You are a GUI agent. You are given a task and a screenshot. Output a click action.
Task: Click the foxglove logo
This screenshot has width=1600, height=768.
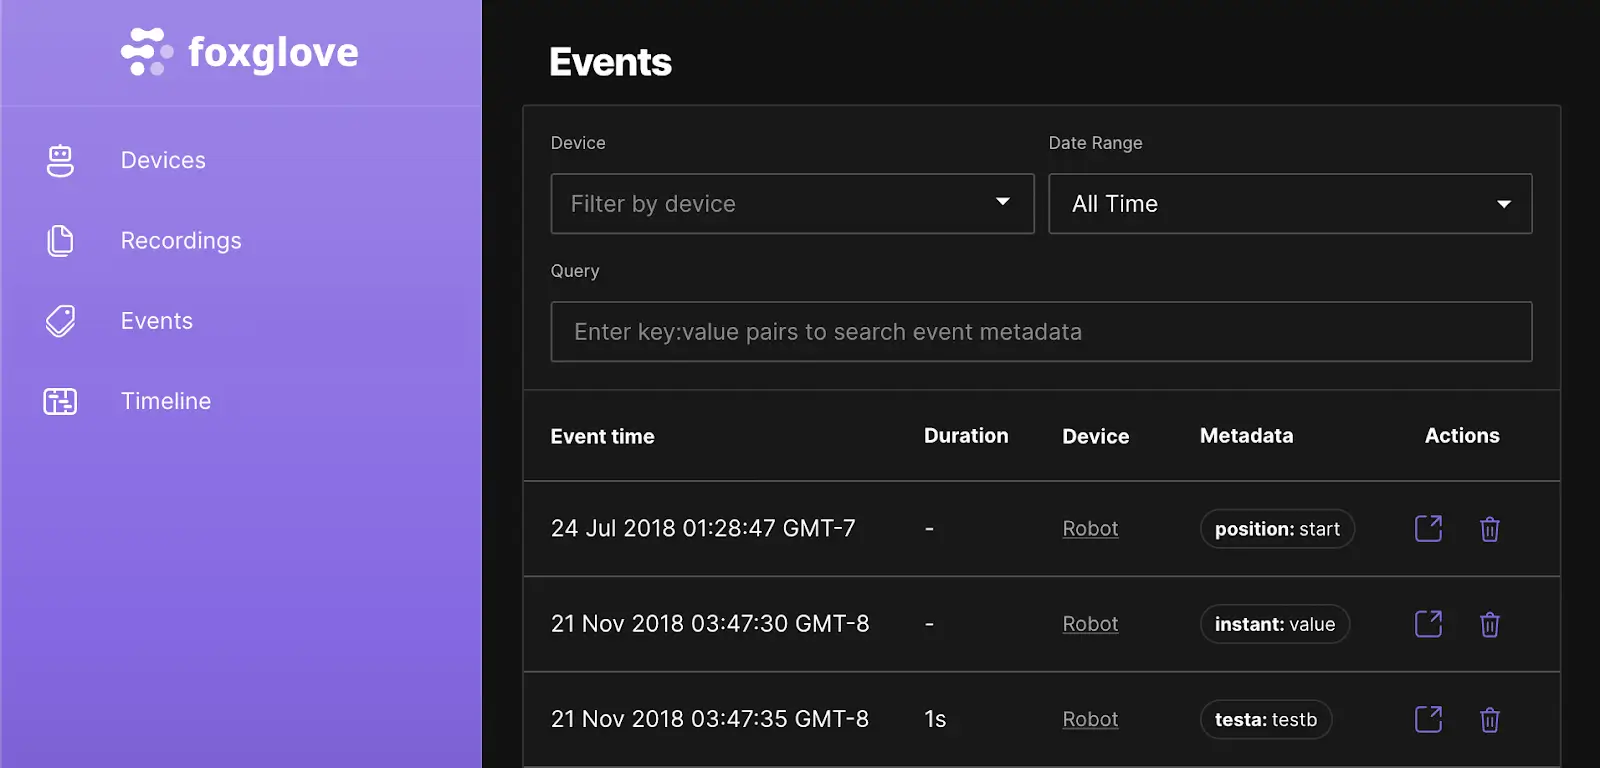(x=240, y=52)
